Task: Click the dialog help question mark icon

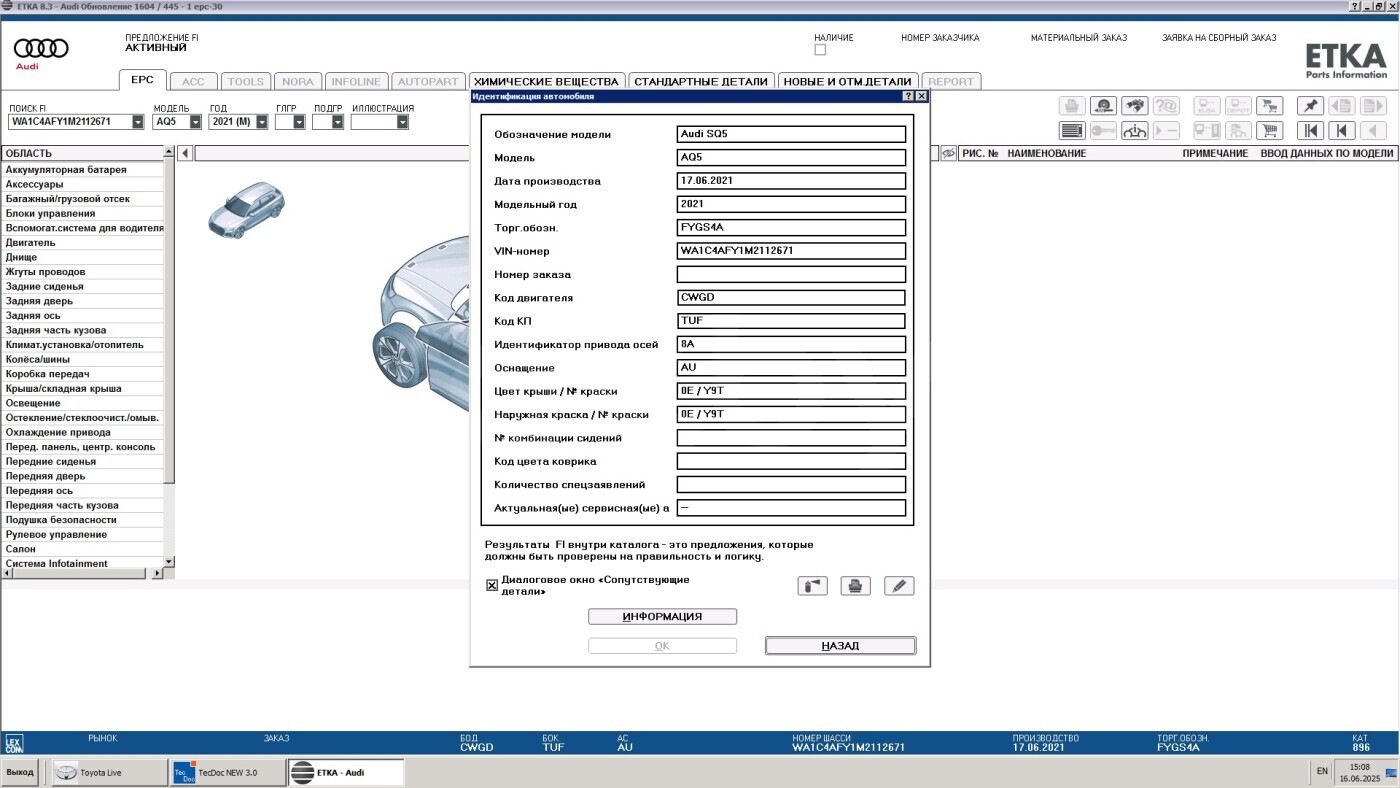Action: pyautogui.click(x=908, y=96)
